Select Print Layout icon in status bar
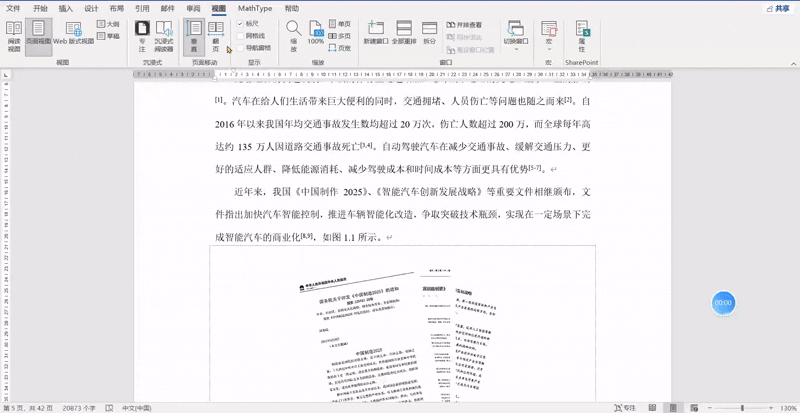 (673, 408)
